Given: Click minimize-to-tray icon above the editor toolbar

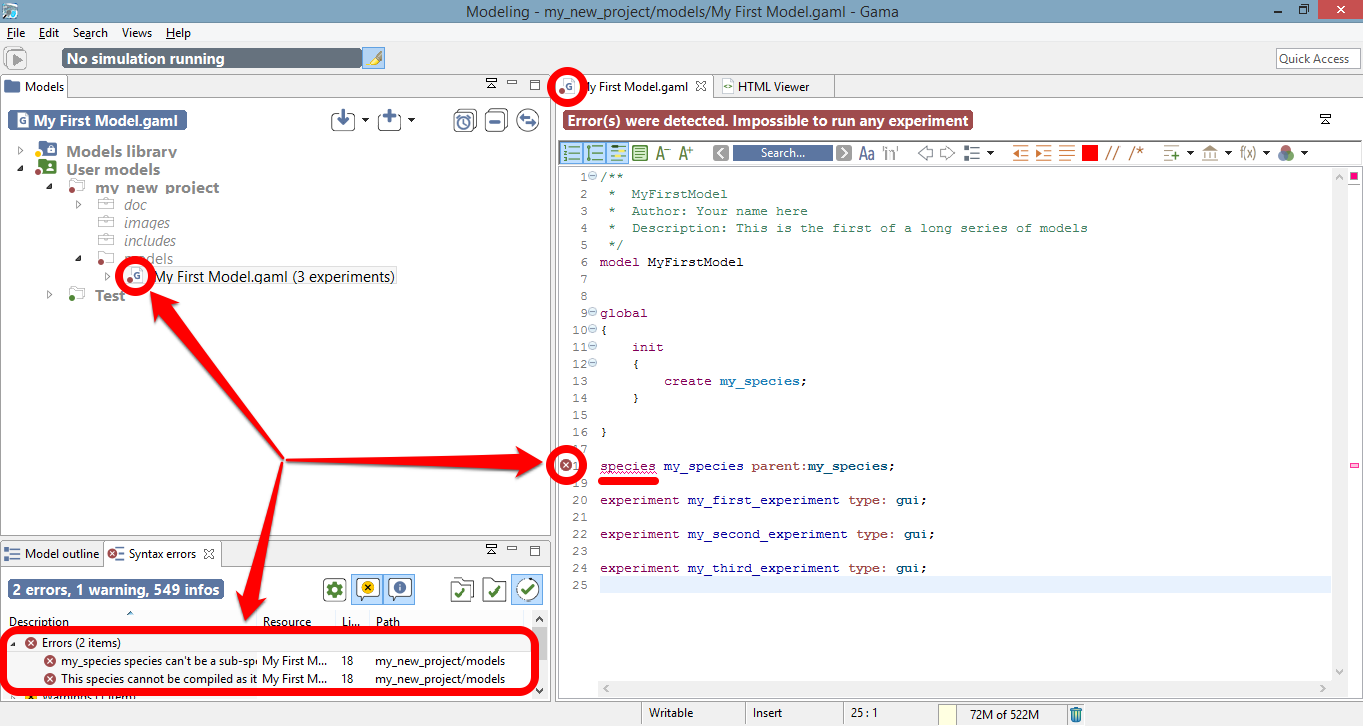Looking at the screenshot, I should pyautogui.click(x=1325, y=120).
